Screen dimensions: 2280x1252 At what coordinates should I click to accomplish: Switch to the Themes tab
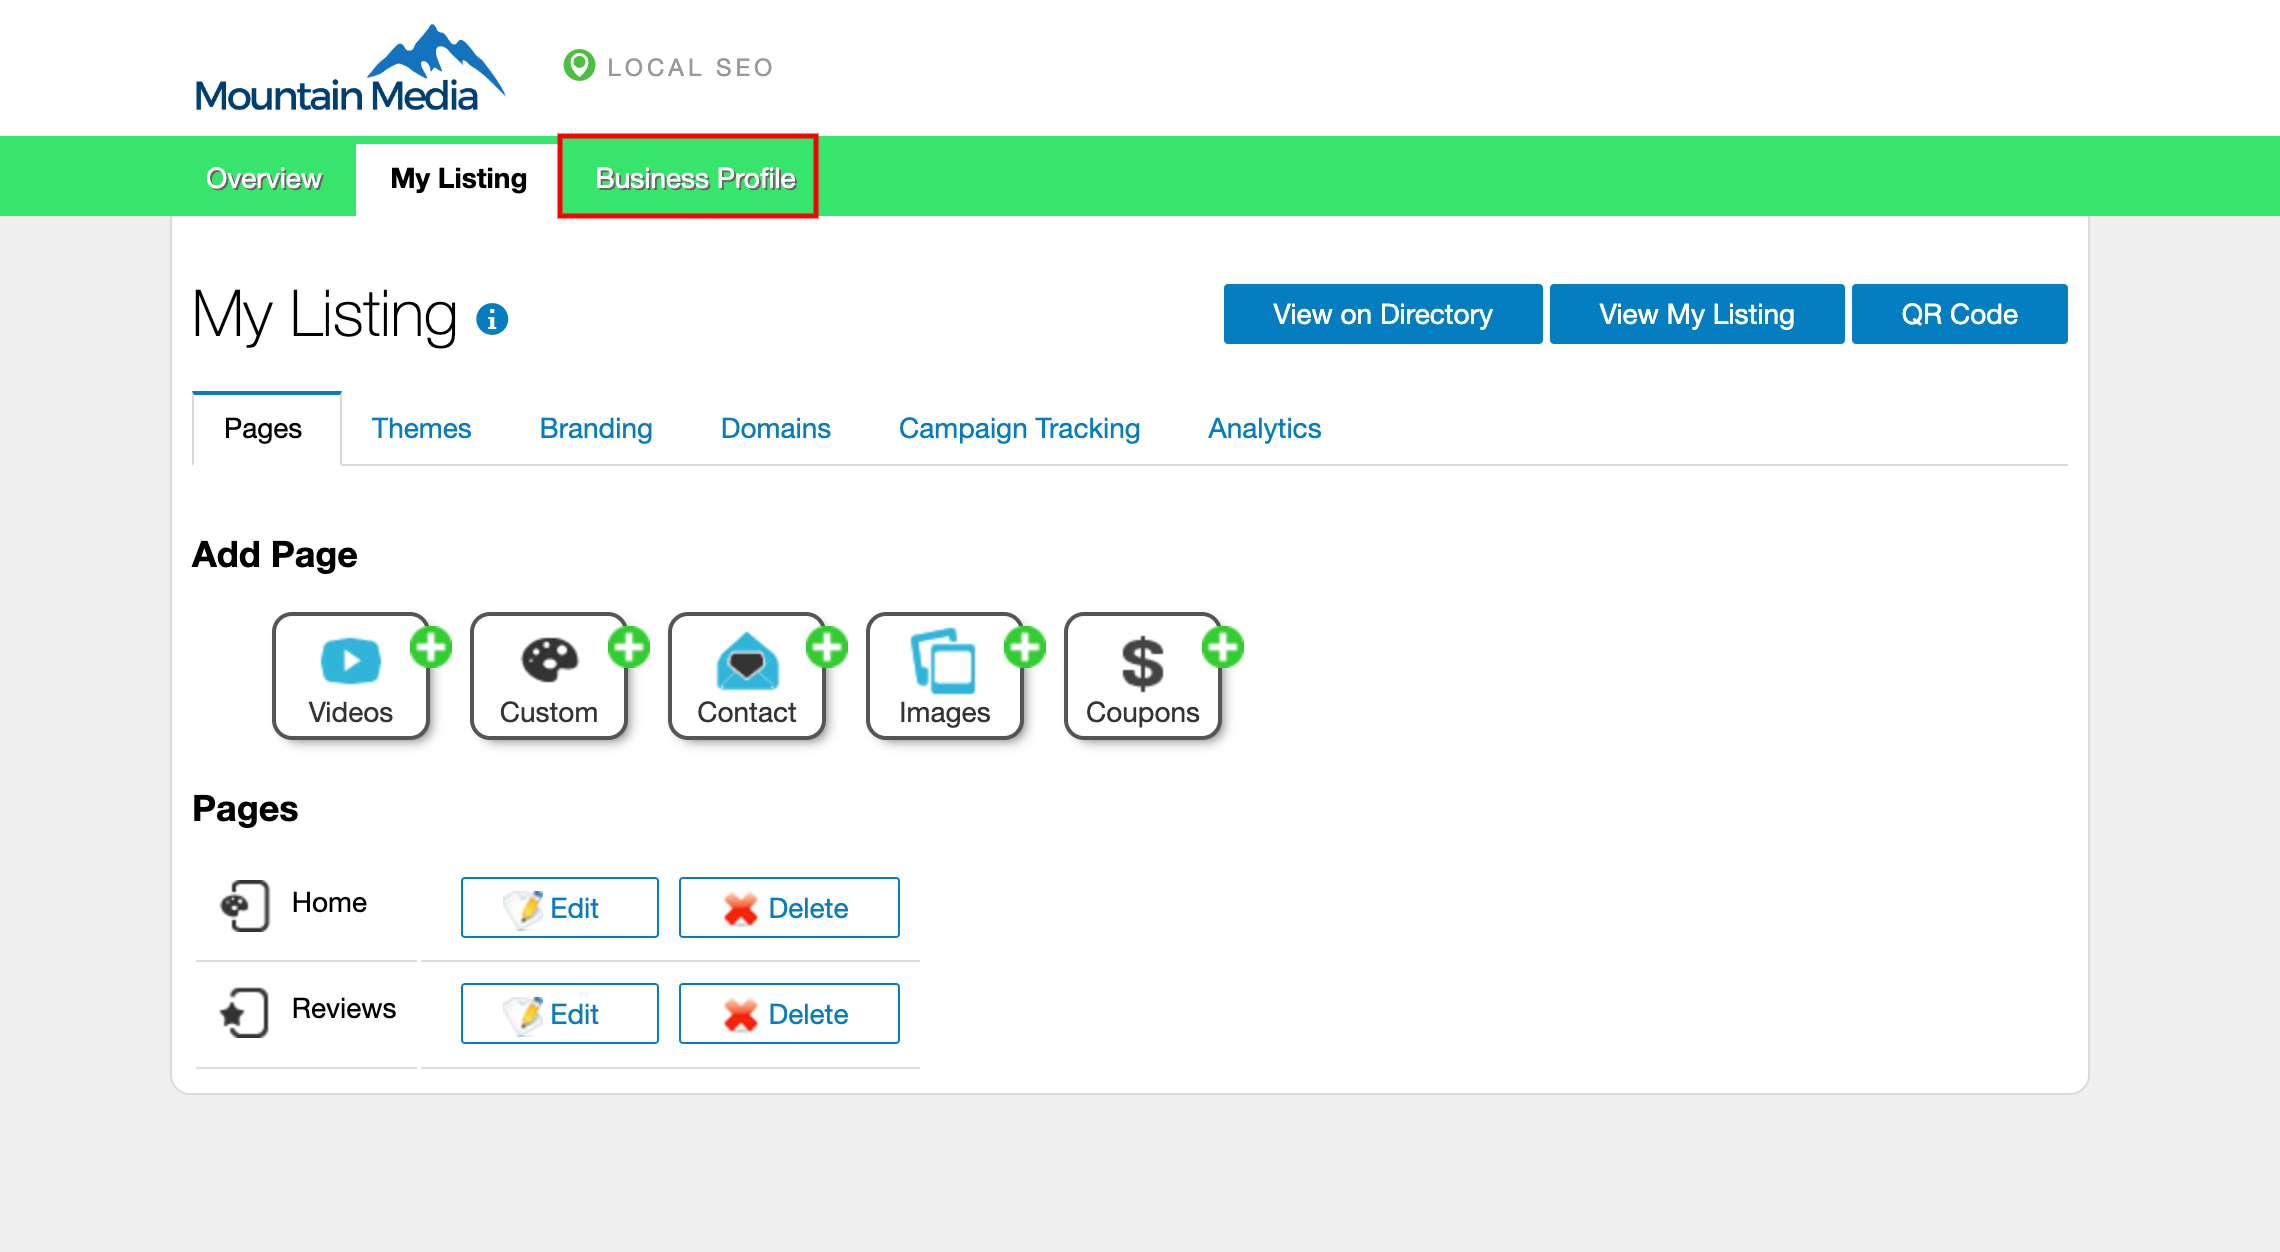[x=422, y=428]
